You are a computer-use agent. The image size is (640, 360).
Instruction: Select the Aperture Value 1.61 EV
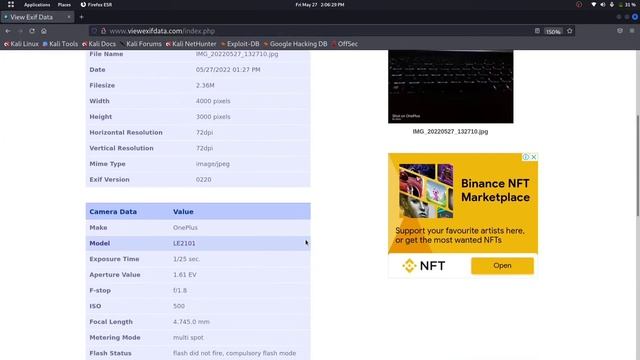click(184, 275)
